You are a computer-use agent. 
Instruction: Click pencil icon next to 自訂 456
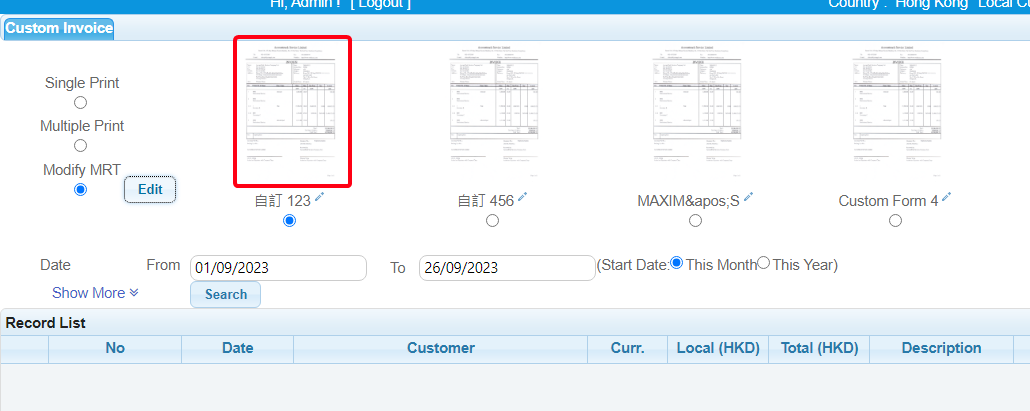pyautogui.click(x=523, y=198)
